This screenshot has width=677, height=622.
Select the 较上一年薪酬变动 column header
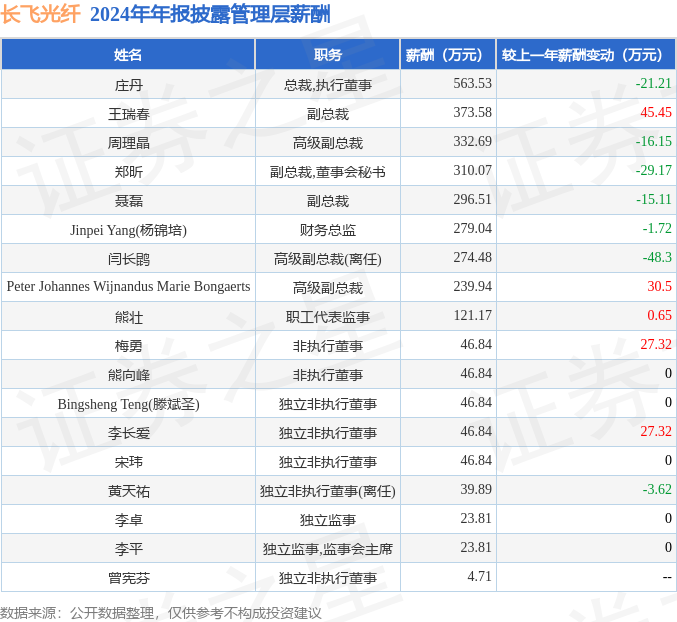(586, 54)
